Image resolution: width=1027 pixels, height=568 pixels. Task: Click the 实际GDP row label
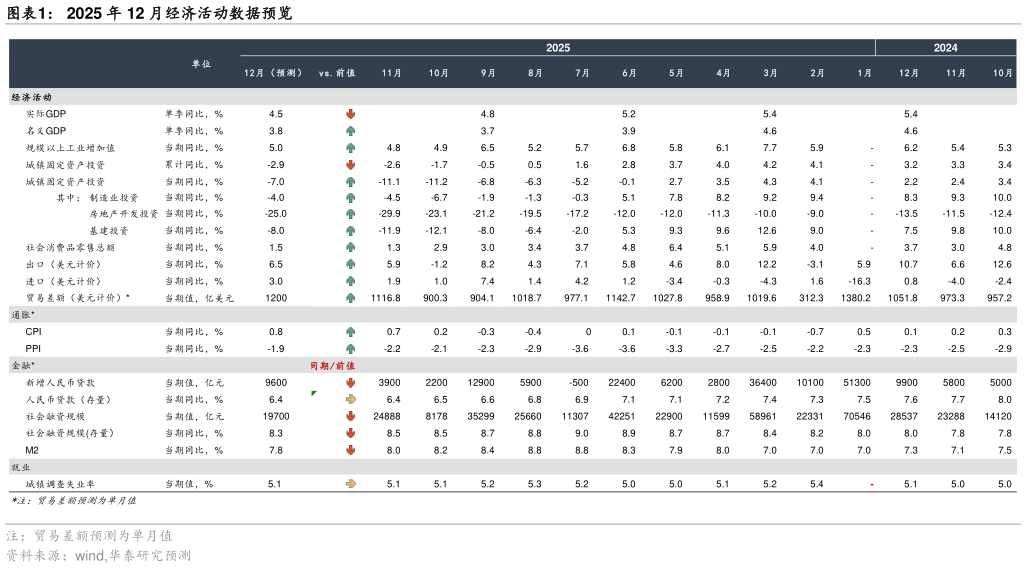point(46,114)
